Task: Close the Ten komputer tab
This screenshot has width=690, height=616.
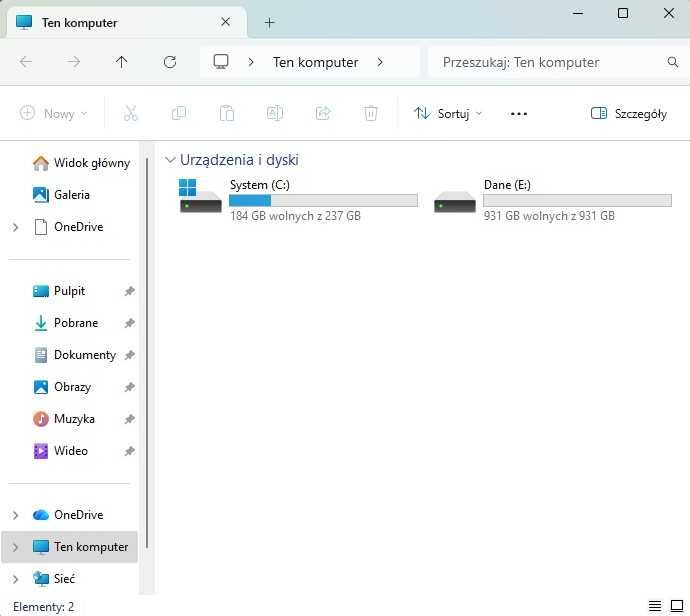Action: pyautogui.click(x=225, y=22)
